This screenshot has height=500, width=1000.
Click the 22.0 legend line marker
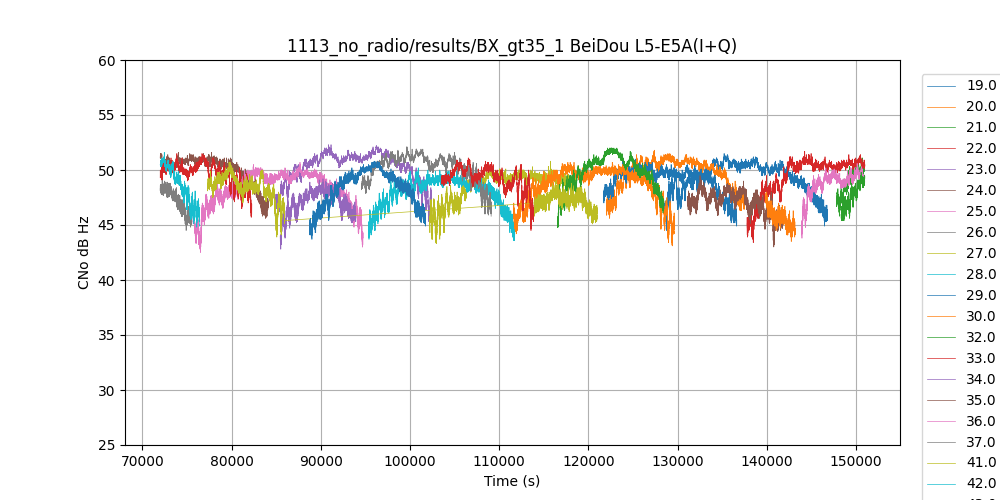942,148
